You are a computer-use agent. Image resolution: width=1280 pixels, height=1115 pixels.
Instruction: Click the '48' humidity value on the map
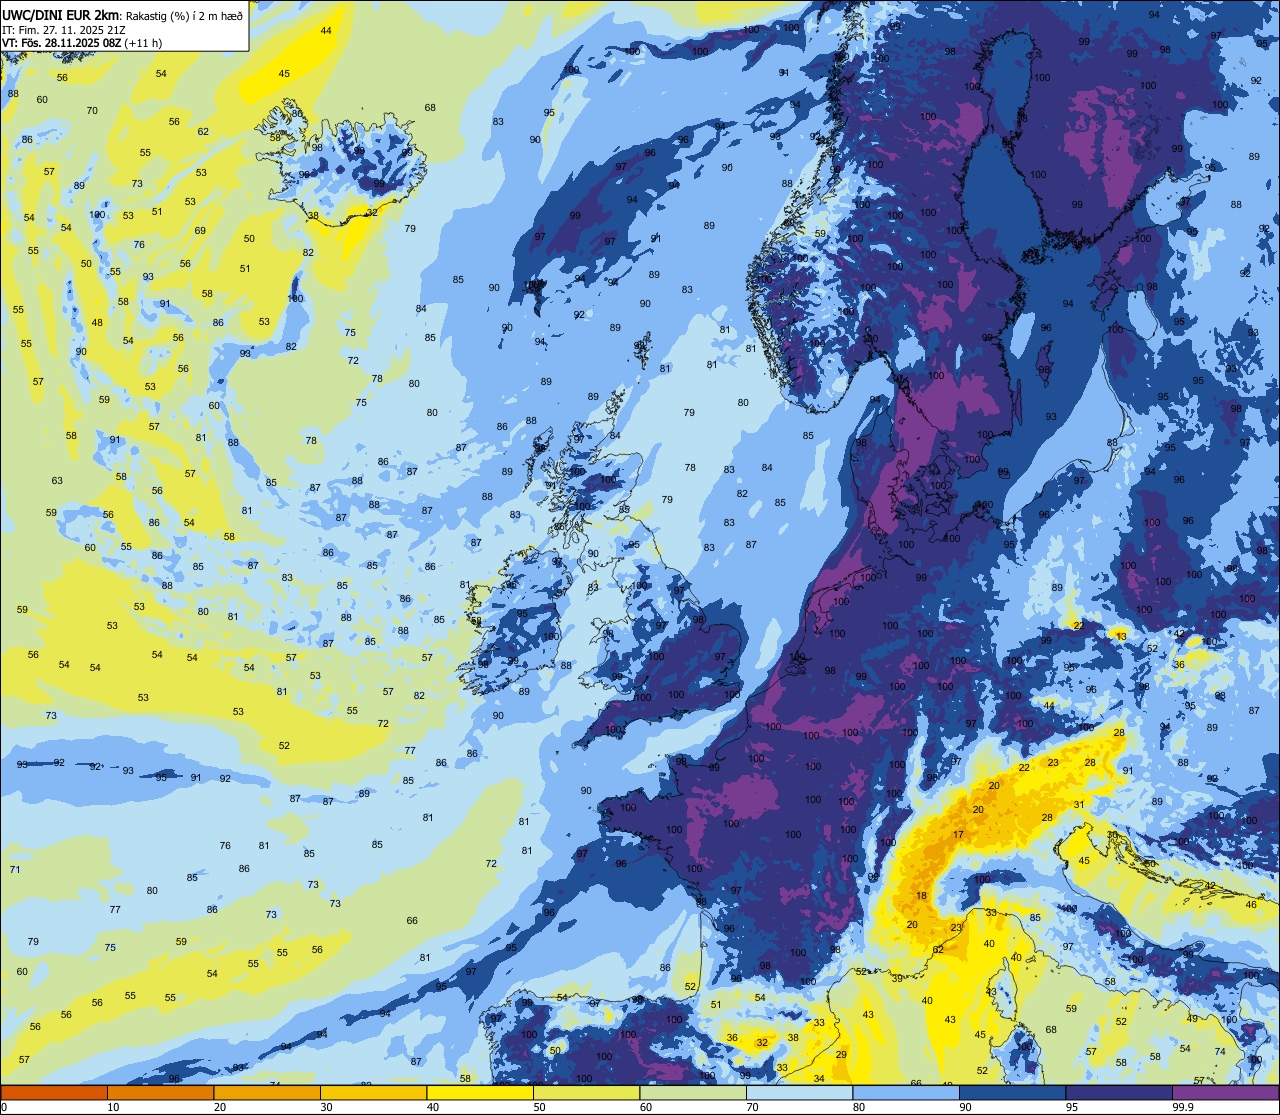click(x=97, y=322)
